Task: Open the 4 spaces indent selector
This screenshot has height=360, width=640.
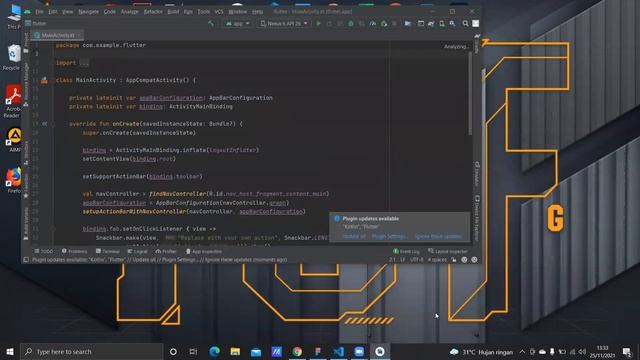Action: 437,260
